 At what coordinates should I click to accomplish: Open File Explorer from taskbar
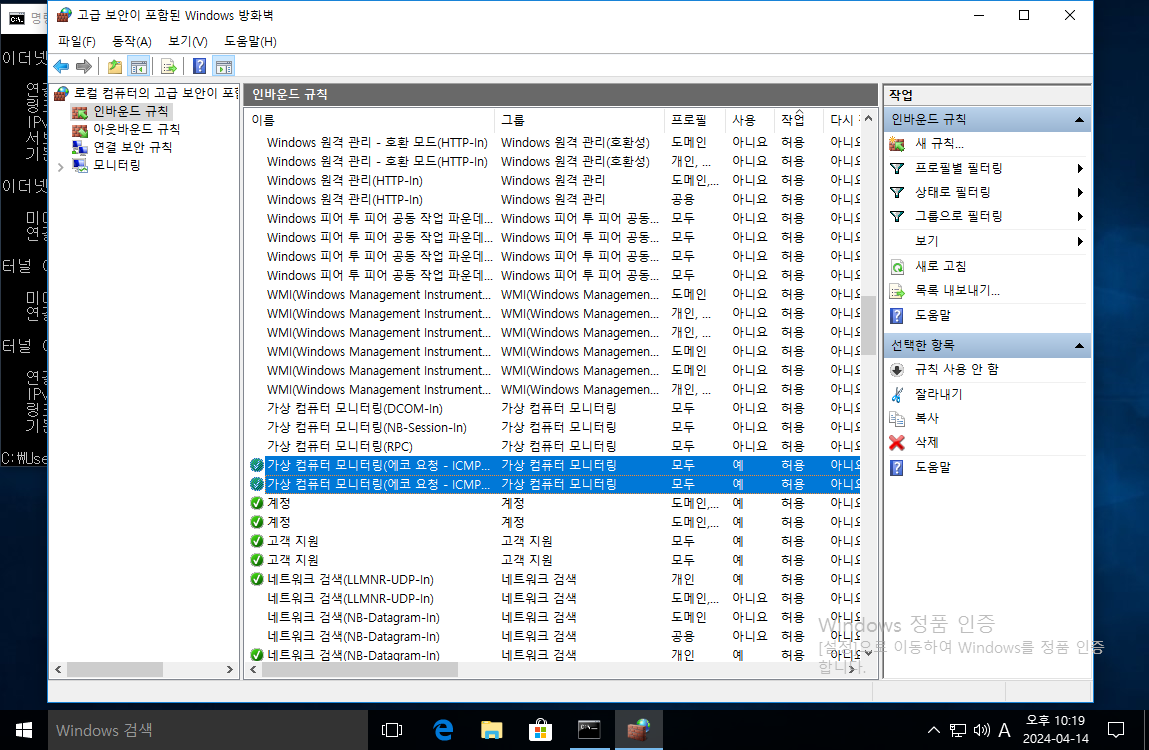point(491,730)
